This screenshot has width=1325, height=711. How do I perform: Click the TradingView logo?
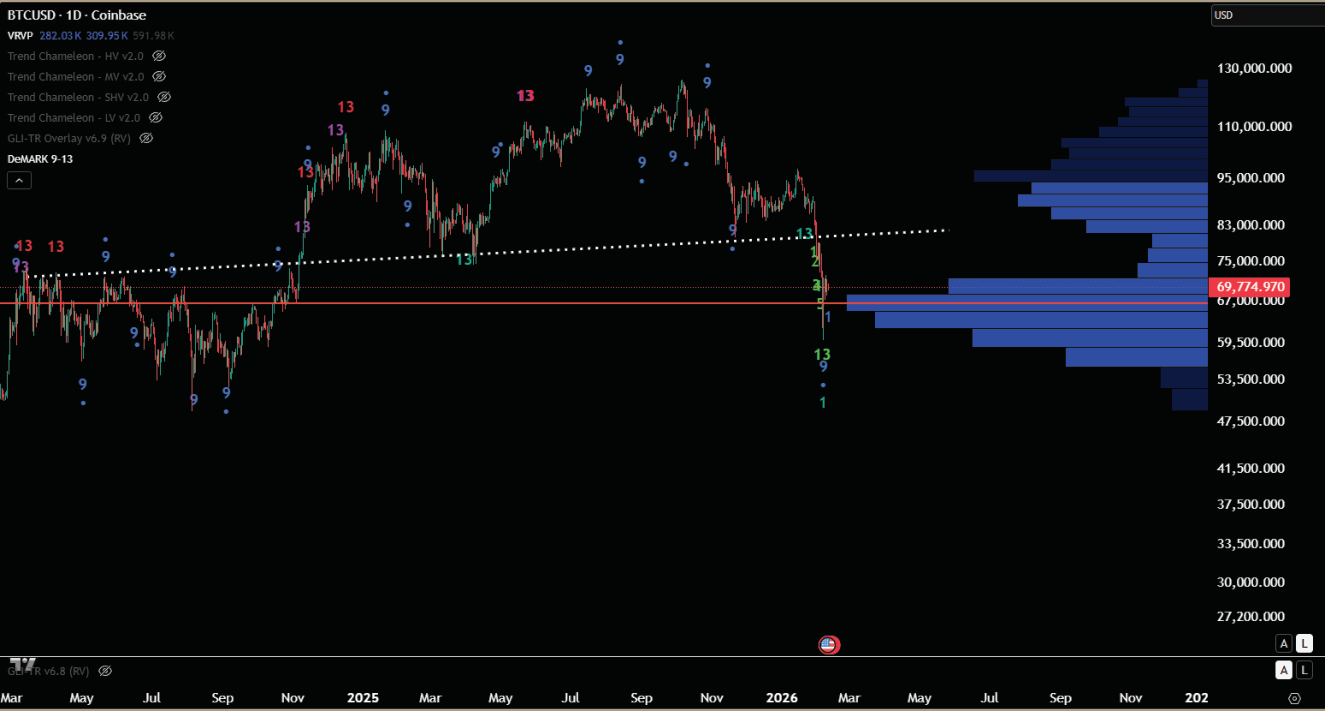tap(22, 665)
